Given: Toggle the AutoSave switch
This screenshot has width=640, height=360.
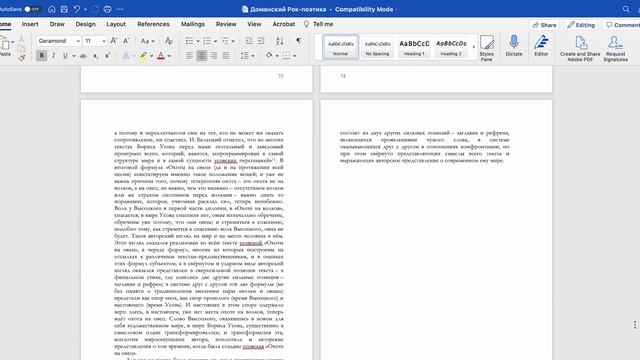Looking at the screenshot, I should [x=32, y=9].
